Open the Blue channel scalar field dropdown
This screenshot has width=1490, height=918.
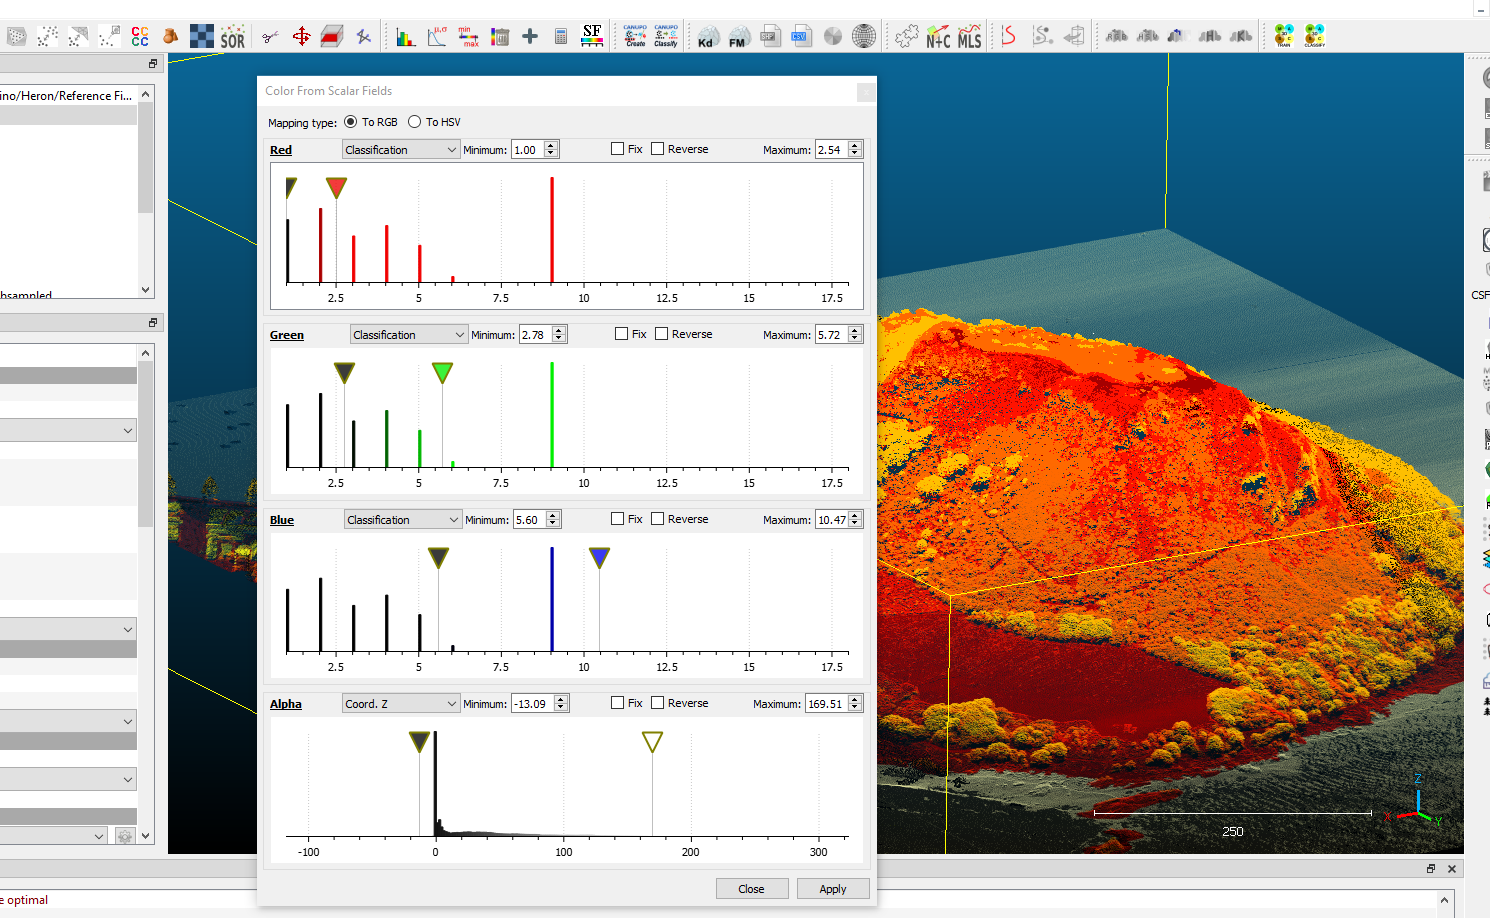[x=402, y=520]
